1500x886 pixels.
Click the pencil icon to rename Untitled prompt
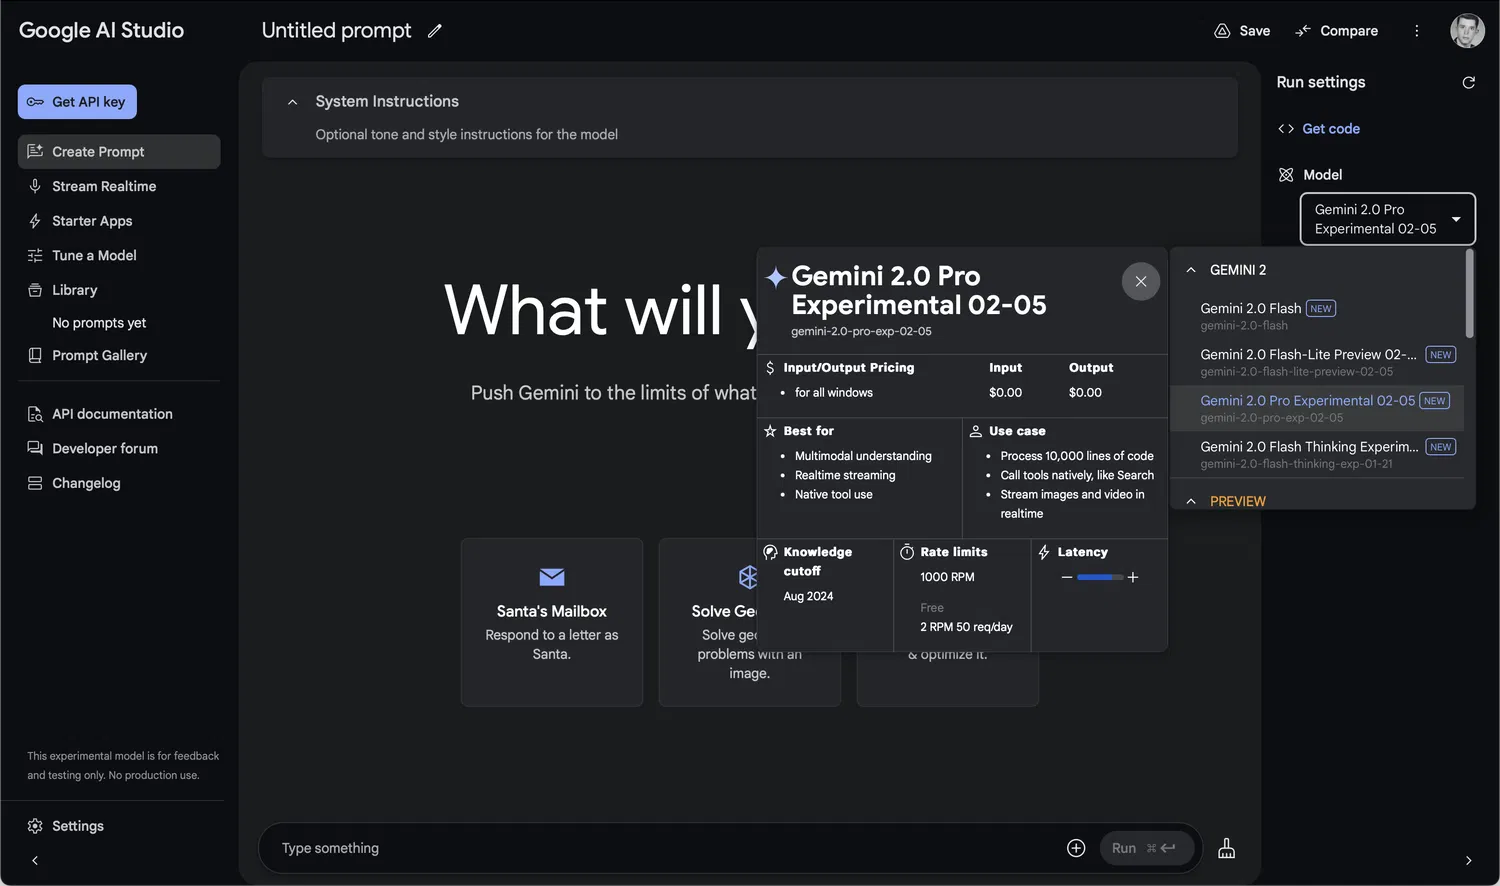[x=434, y=31]
